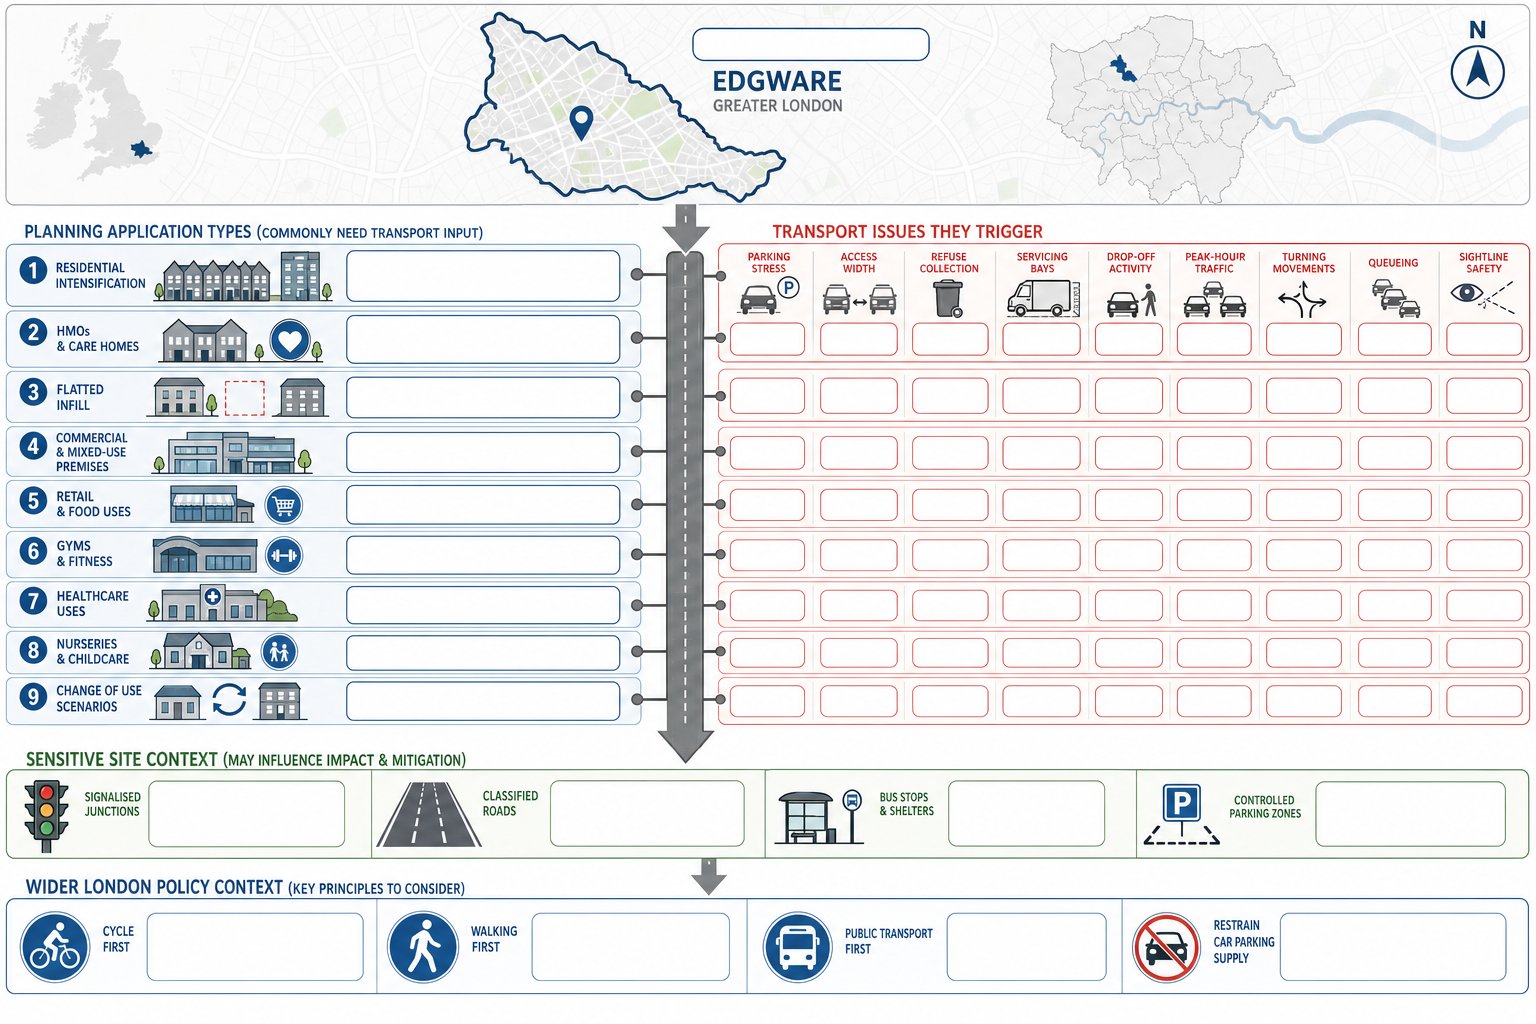Click the number 4 badge for Commercial premises
Screen dimensions: 1536x1024
33,446
